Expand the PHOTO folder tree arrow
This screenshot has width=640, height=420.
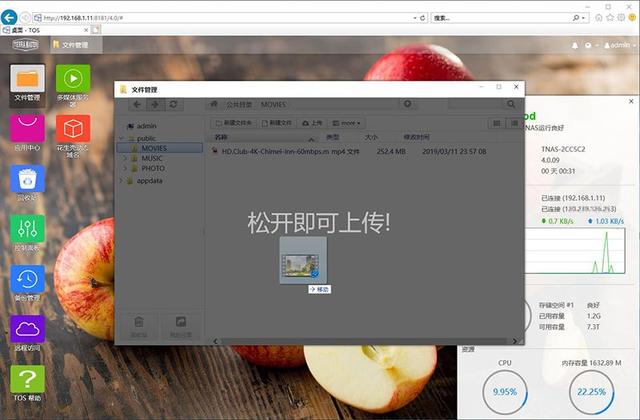click(x=125, y=168)
